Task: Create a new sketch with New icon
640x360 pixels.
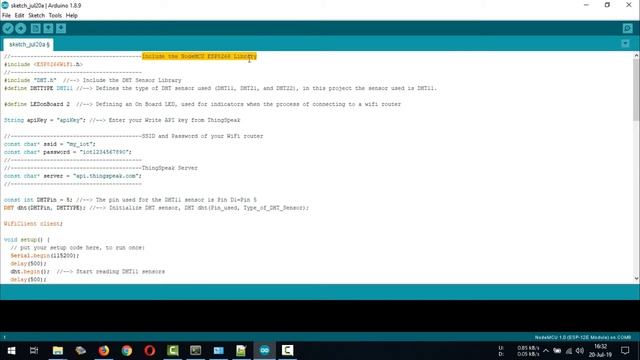Action: click(x=36, y=28)
